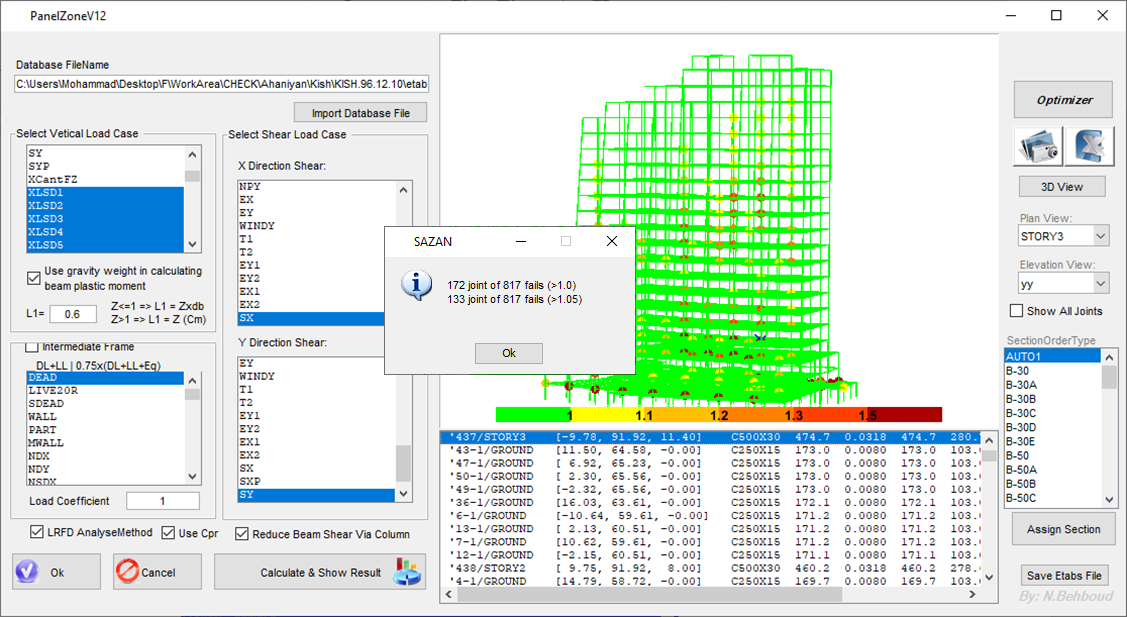Viewport: 1127px width, 617px height.
Task: Toggle Reduce Beam Shear Via Column
Action: pos(242,534)
